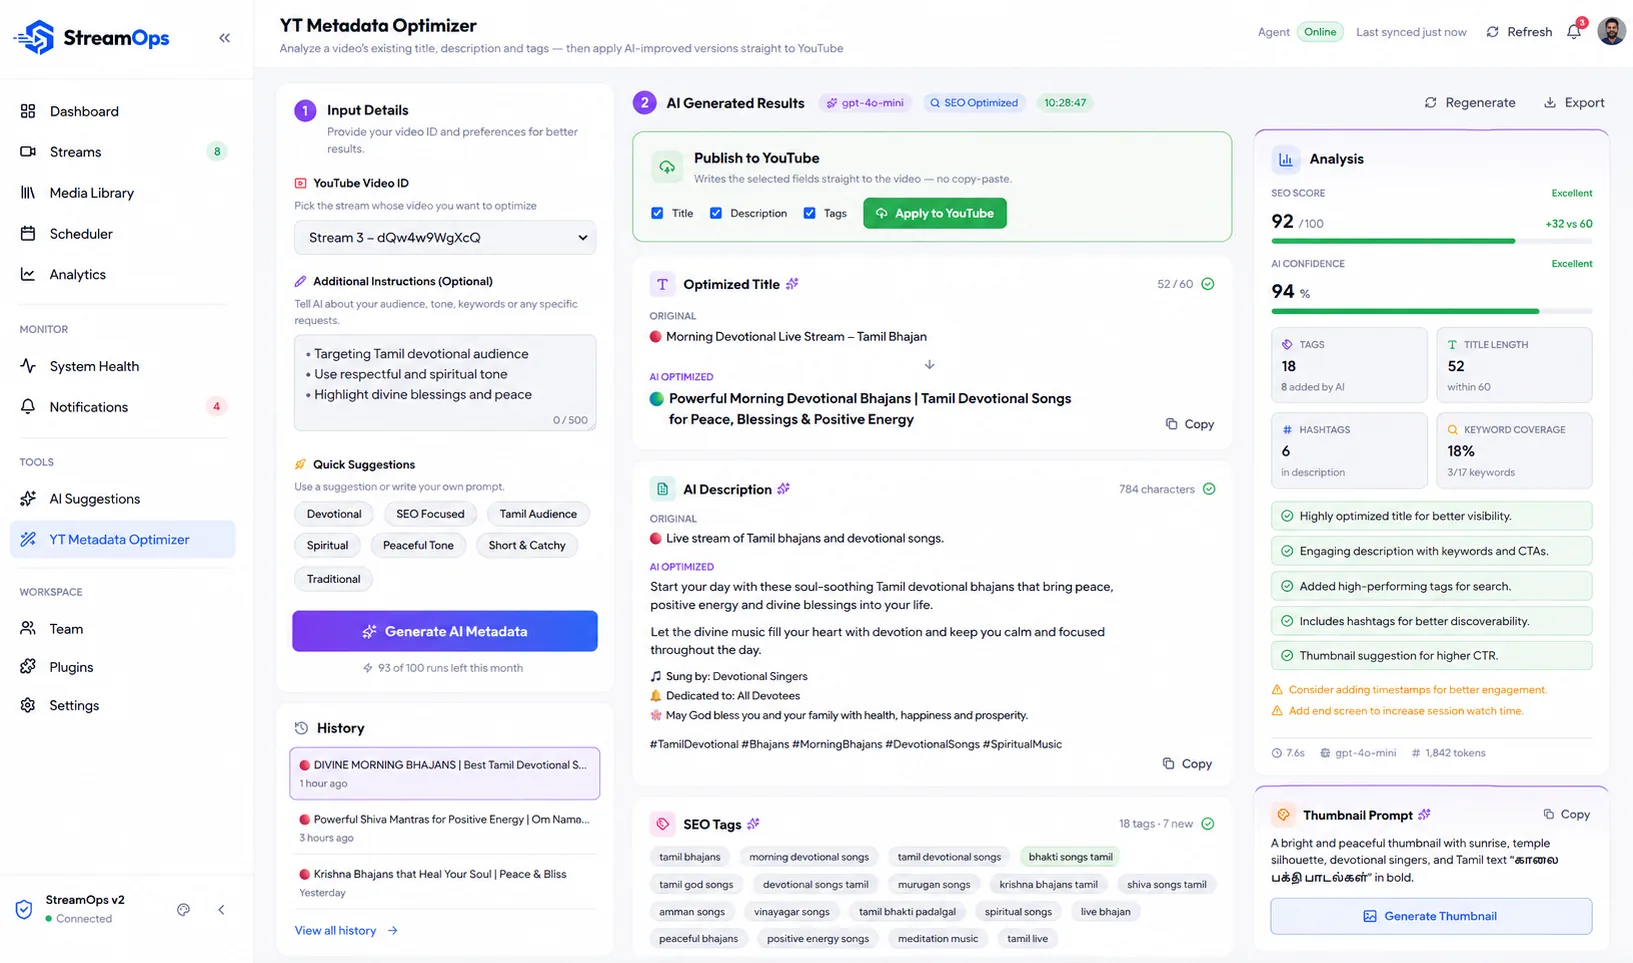This screenshot has width=1633, height=963.
Task: Open the YouTube Video ID dropdown
Action: click(x=445, y=238)
